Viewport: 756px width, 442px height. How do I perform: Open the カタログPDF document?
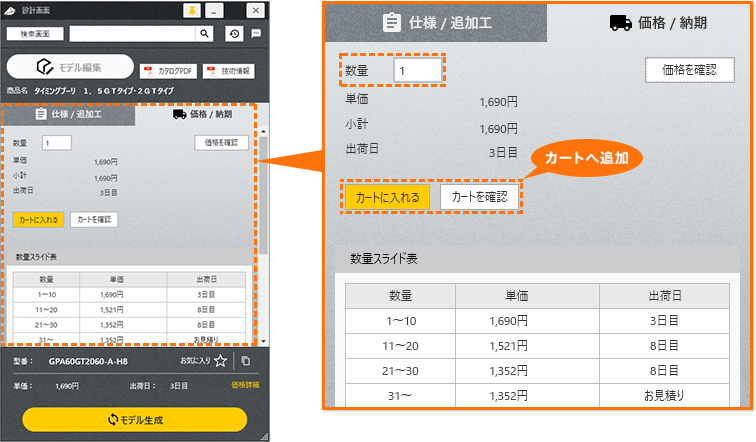coord(168,71)
